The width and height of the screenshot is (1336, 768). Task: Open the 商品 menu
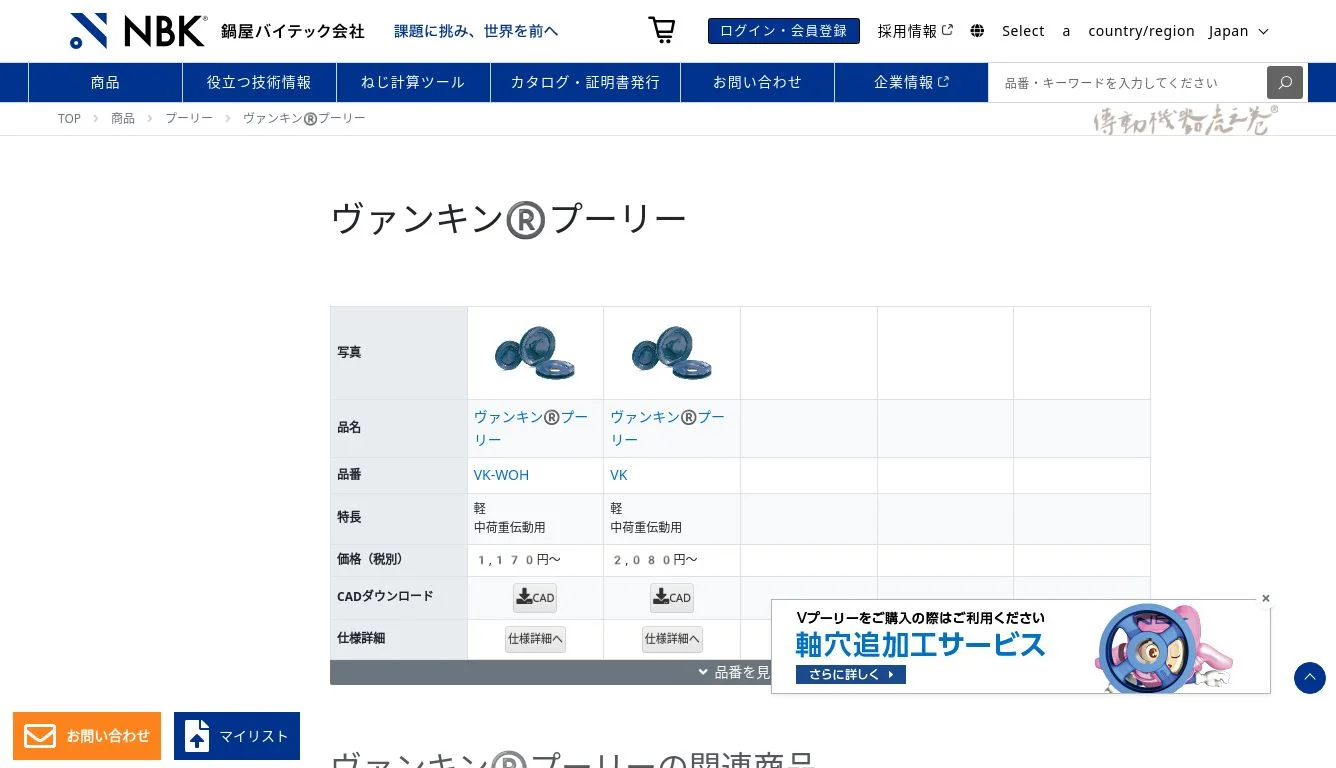[105, 82]
